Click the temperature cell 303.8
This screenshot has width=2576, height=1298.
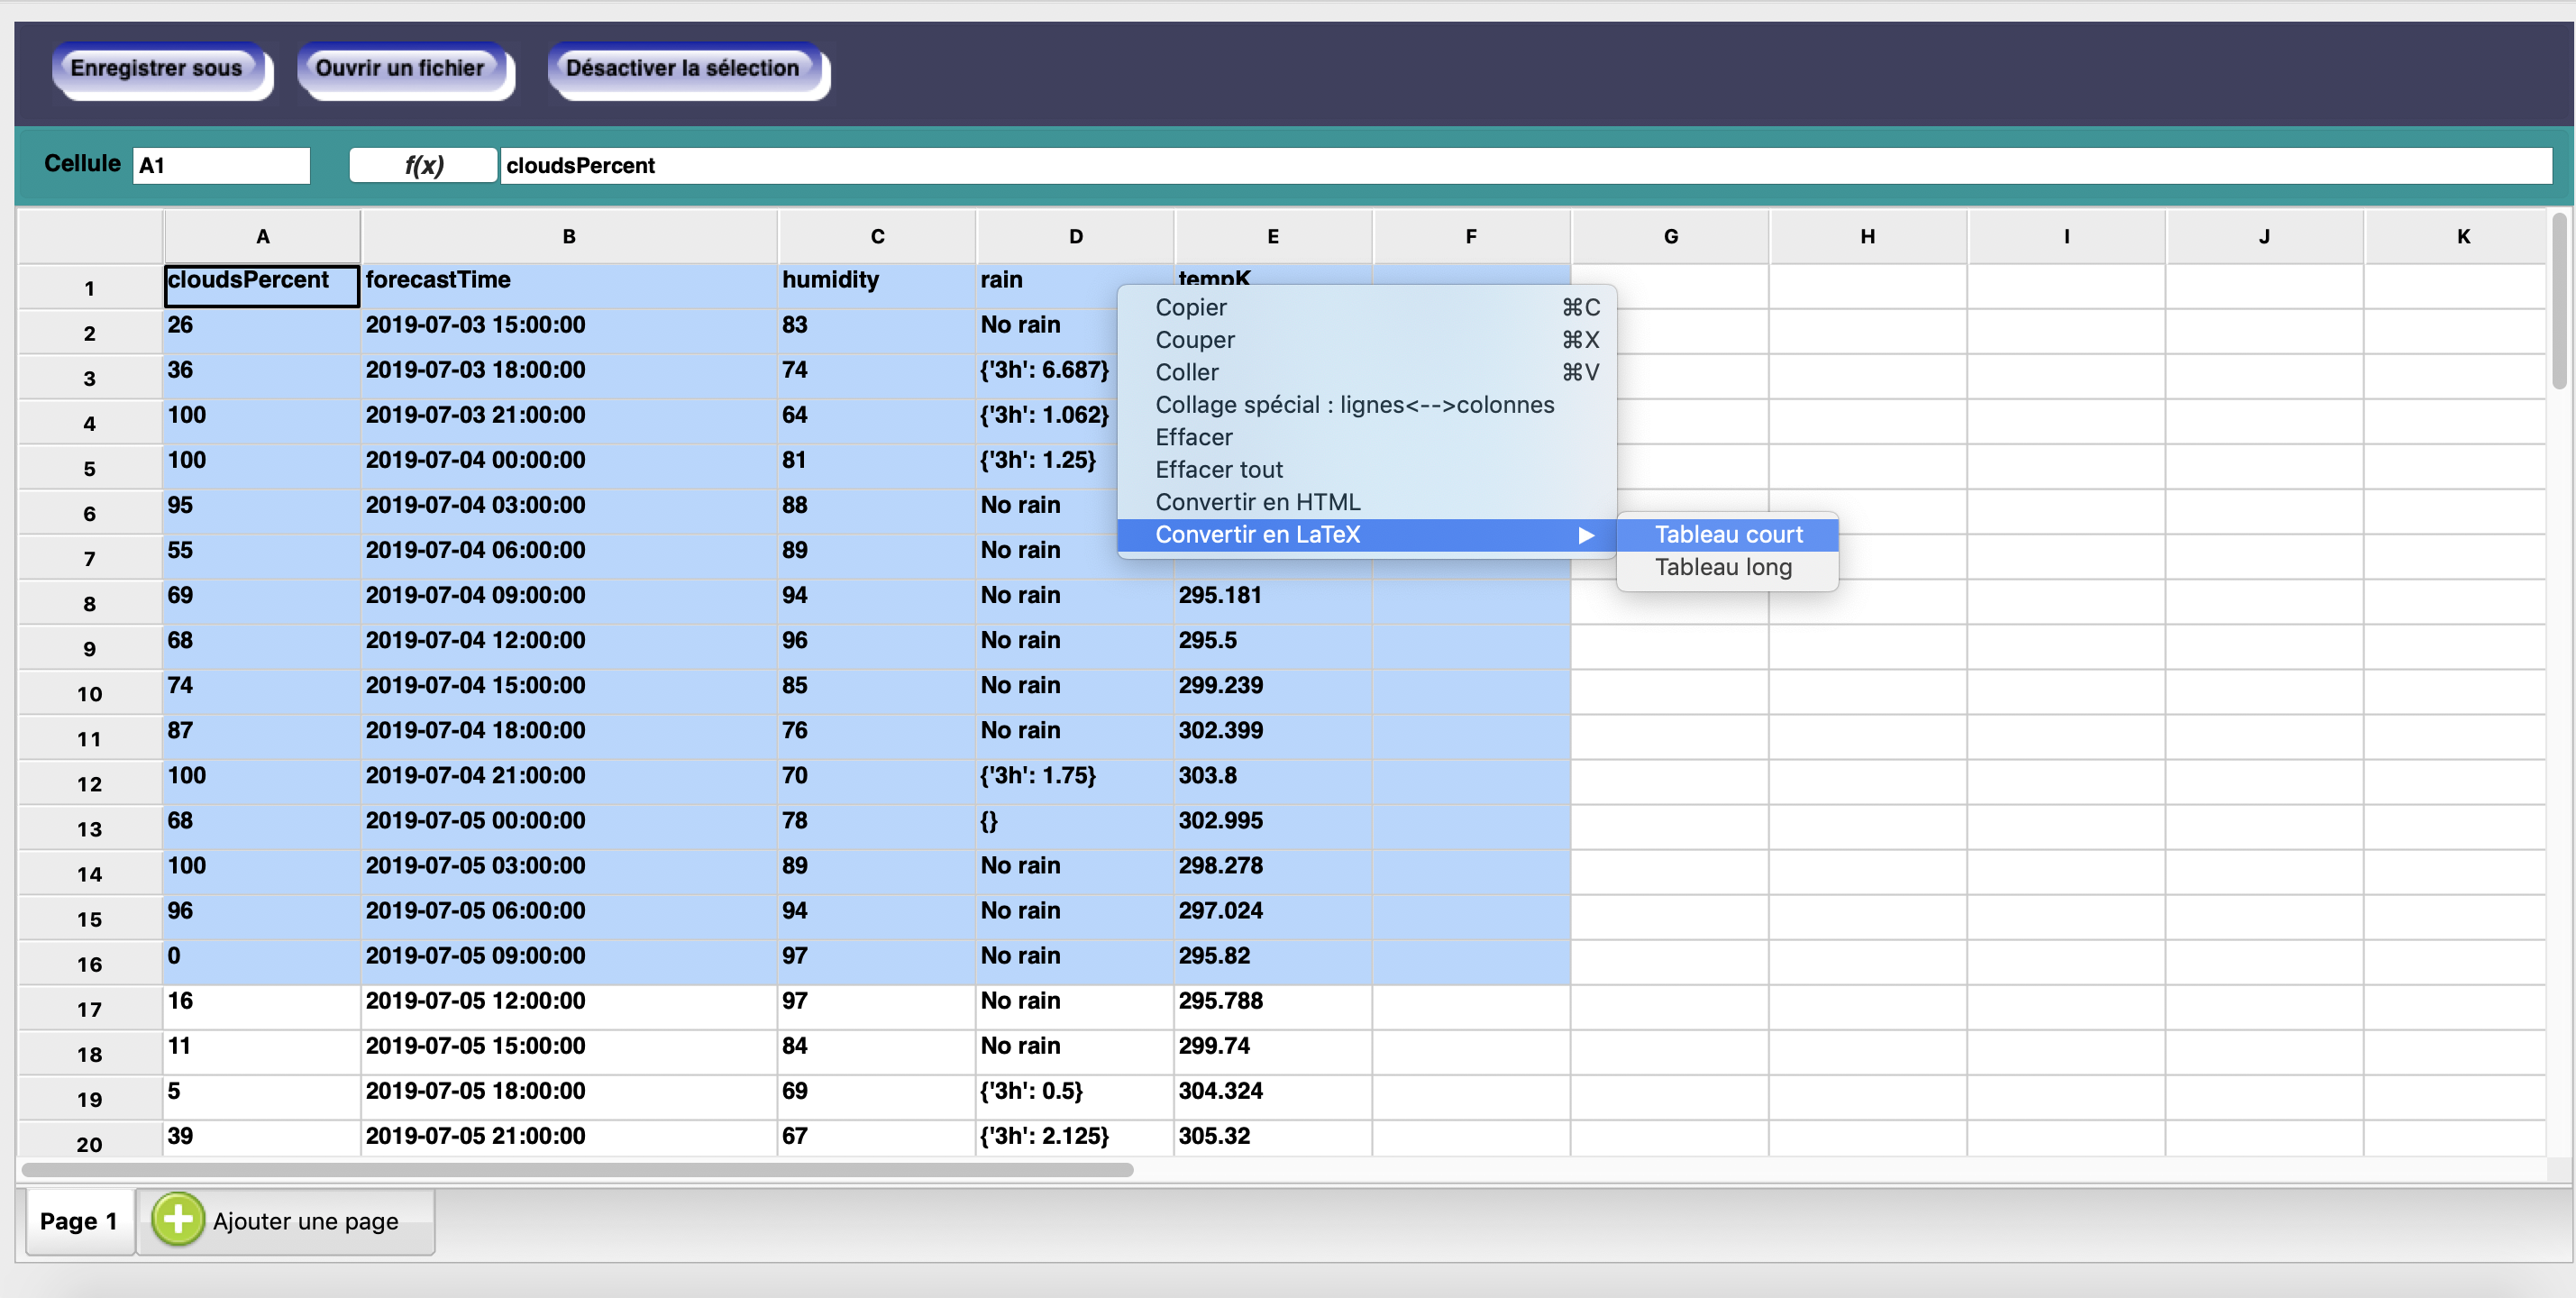[x=1273, y=782]
